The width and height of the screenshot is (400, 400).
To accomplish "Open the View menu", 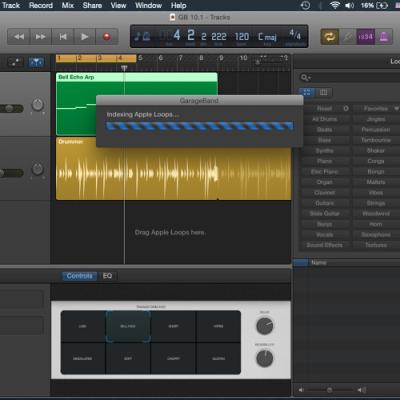I will coord(118,5).
